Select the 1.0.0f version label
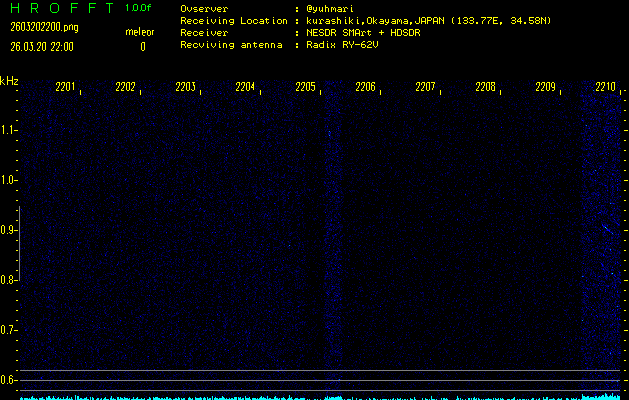629x400 pixels. (139, 8)
